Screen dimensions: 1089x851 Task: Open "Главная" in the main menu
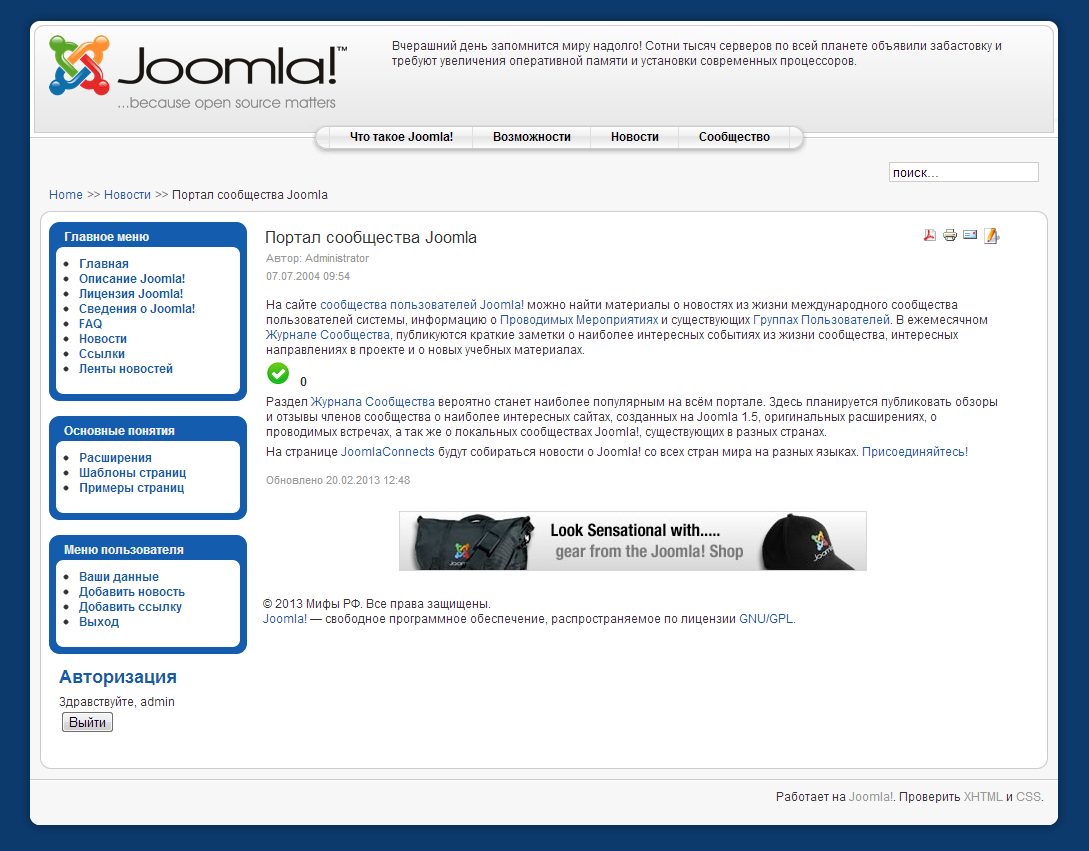[103, 263]
